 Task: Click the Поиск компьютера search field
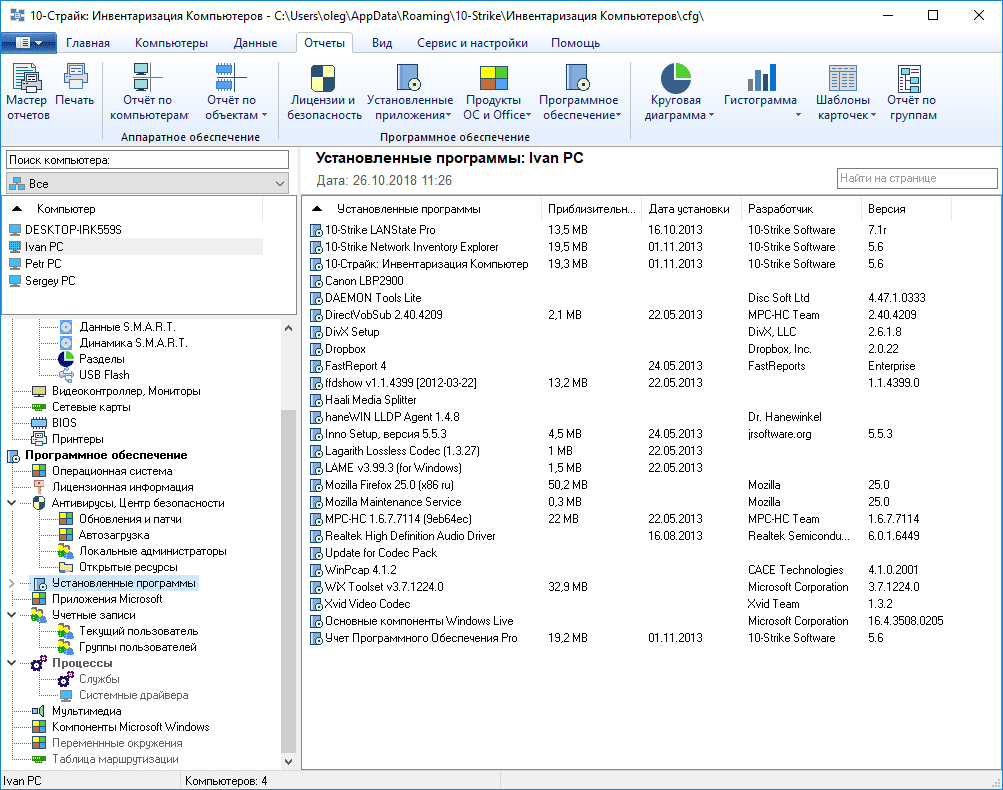(148, 160)
